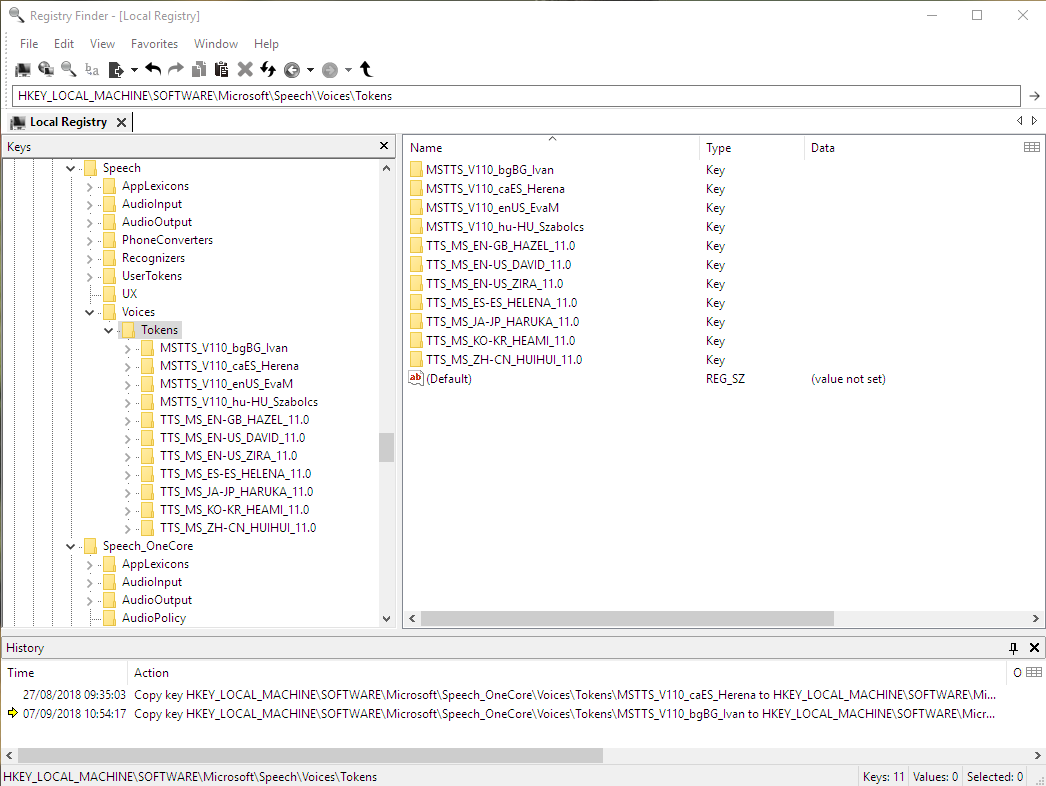This screenshot has height=786, width=1046.
Task: Select TTS_MS_JA-JP_HARUKA_11.0 in the right list
Action: click(502, 322)
